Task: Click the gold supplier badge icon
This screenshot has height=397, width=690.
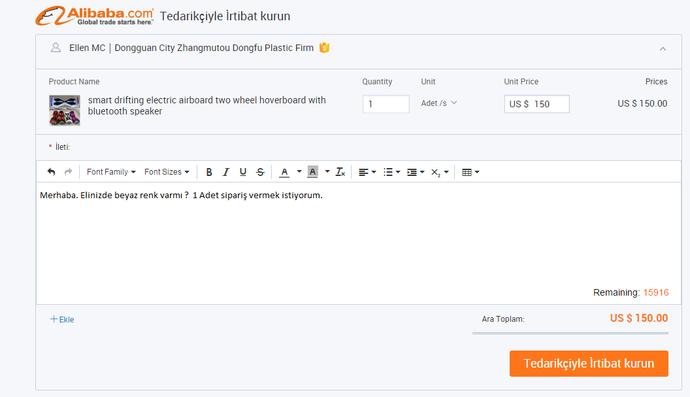Action: 324,48
